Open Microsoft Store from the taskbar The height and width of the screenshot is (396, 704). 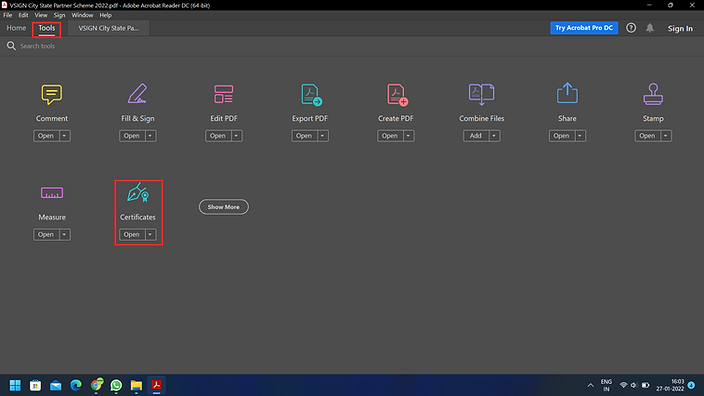click(35, 385)
